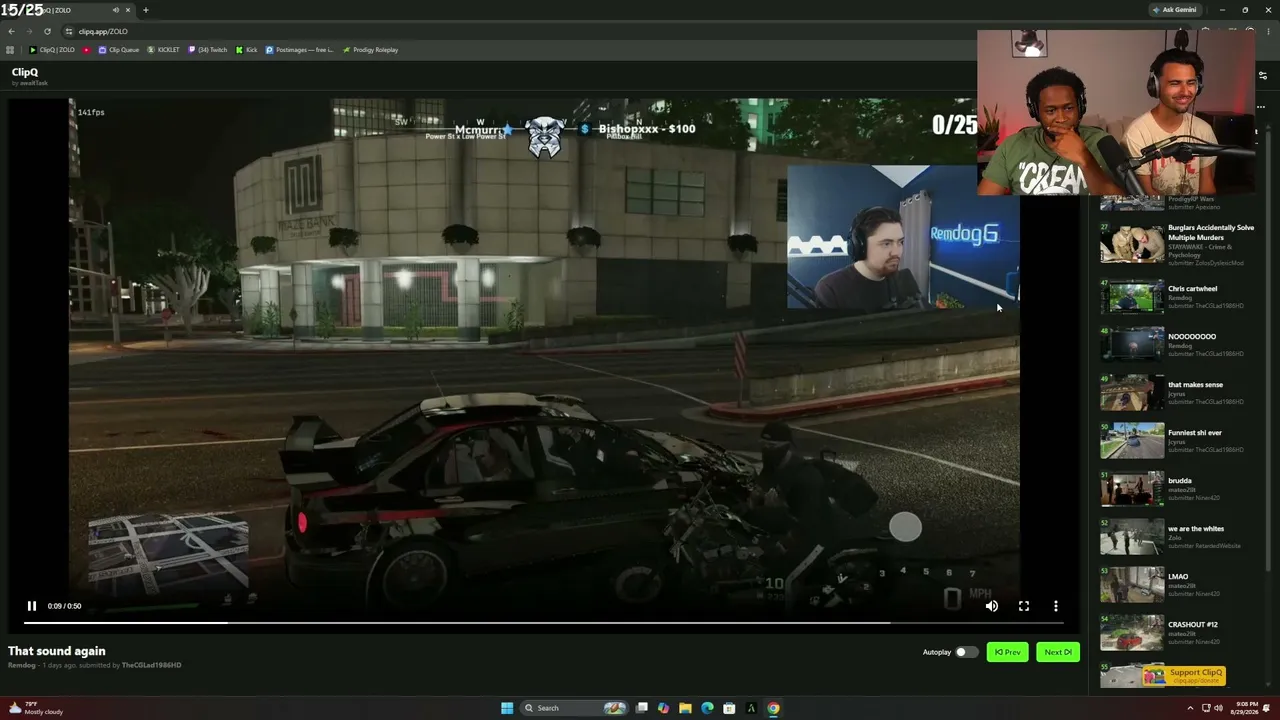1280x720 pixels.
Task: Open the (34) Twitch bookmark
Action: point(208,50)
